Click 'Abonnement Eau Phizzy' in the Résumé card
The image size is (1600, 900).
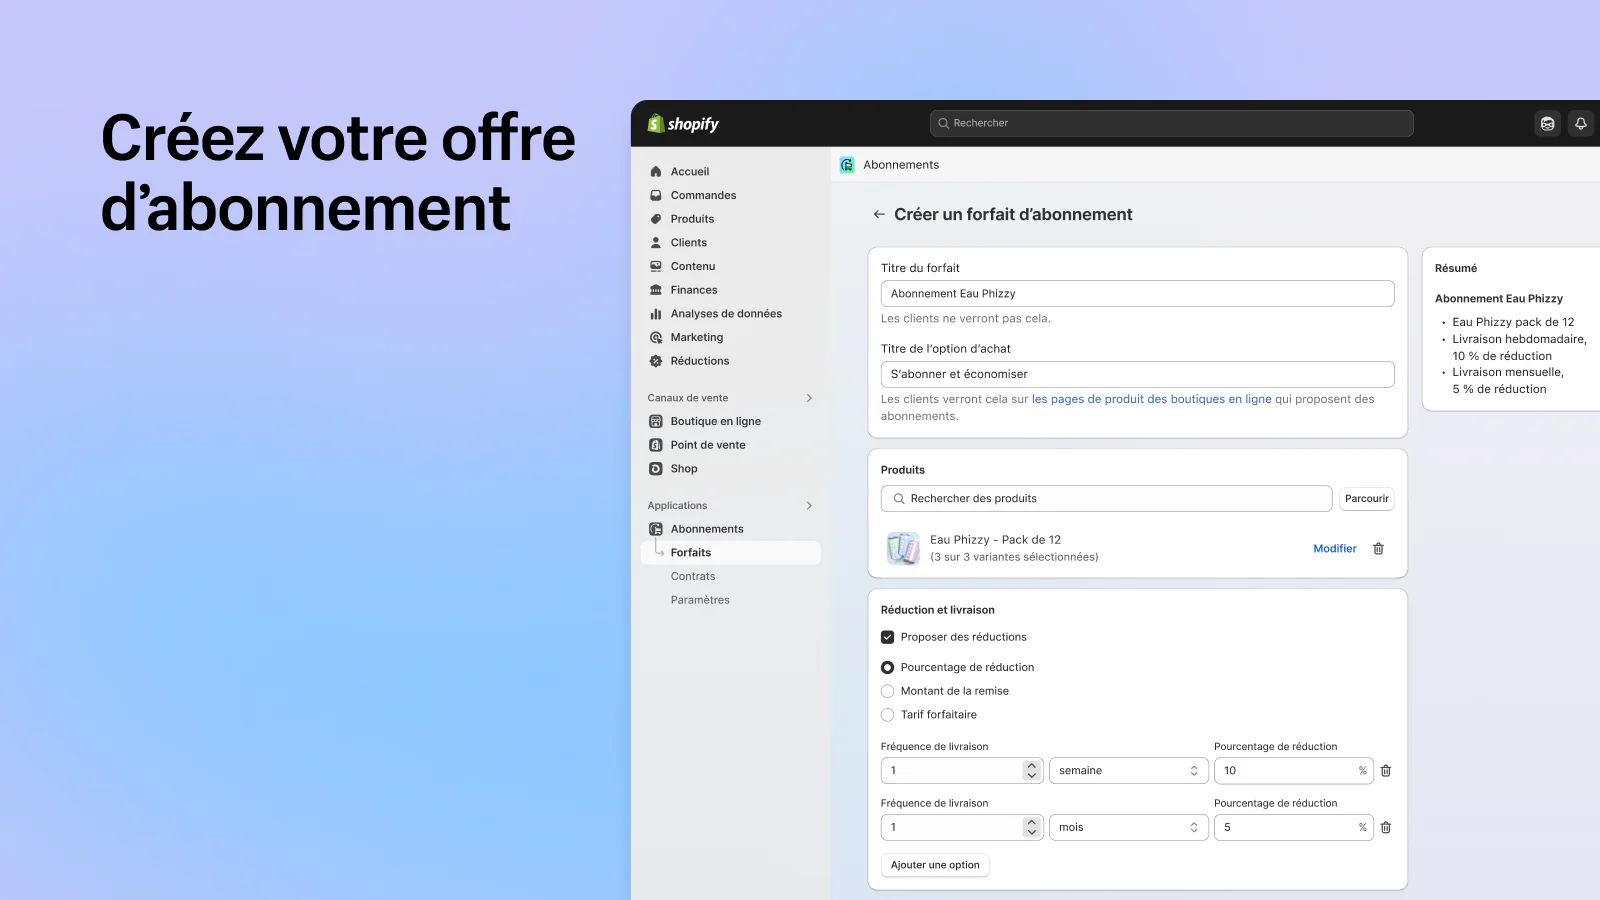(1498, 299)
